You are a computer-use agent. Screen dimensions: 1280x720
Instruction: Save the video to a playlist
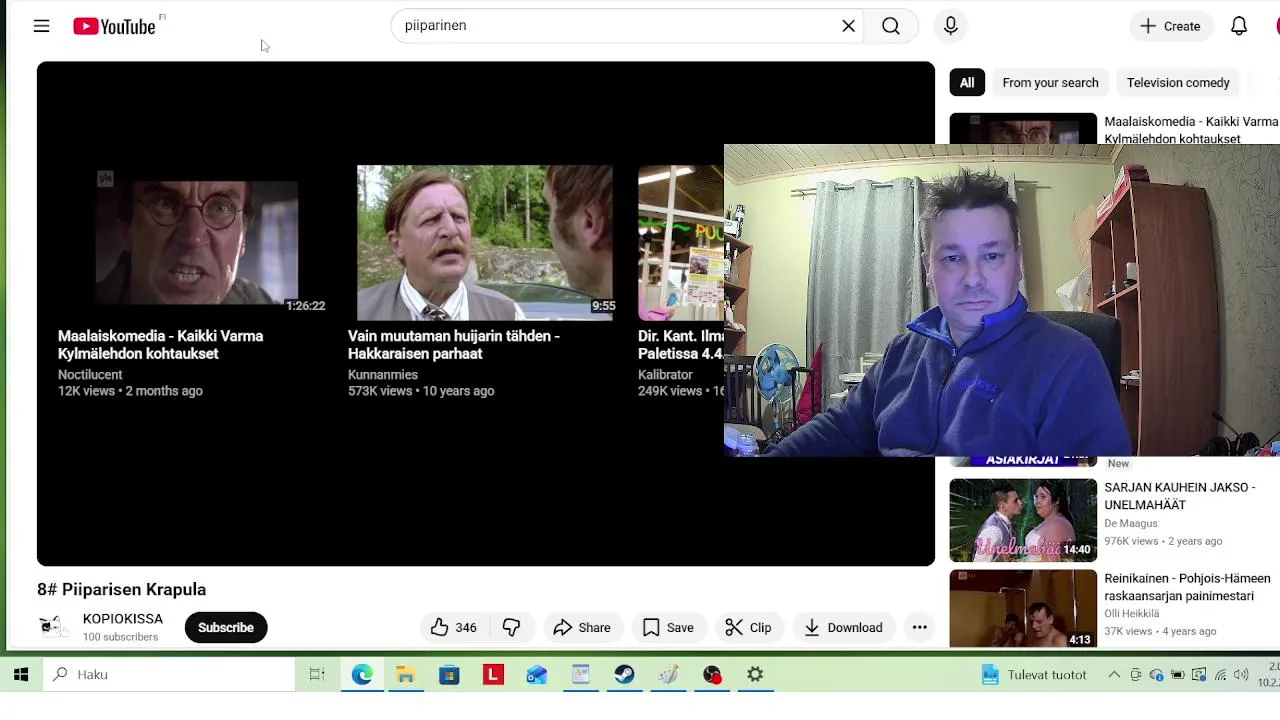pyautogui.click(x=668, y=627)
